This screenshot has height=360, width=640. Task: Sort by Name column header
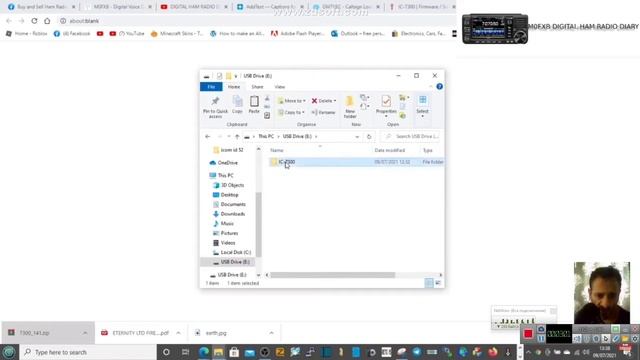coord(277,150)
